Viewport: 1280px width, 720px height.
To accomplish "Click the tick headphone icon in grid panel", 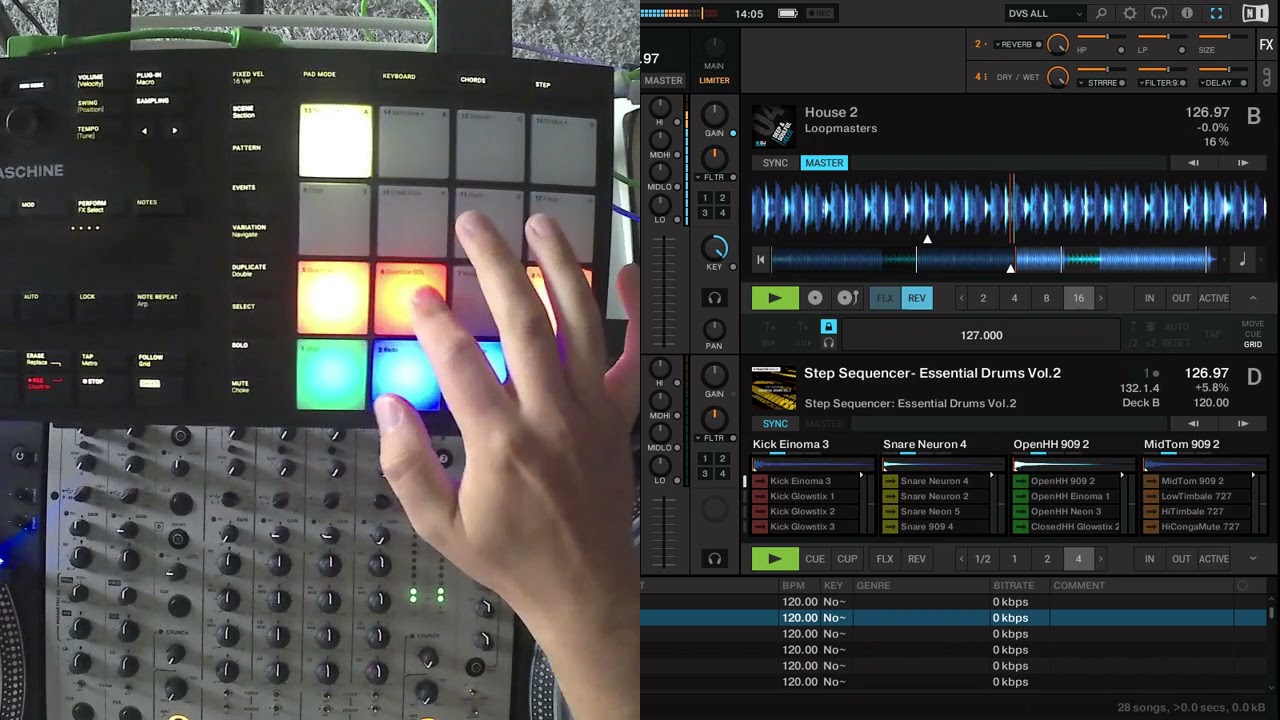I will 828,343.
